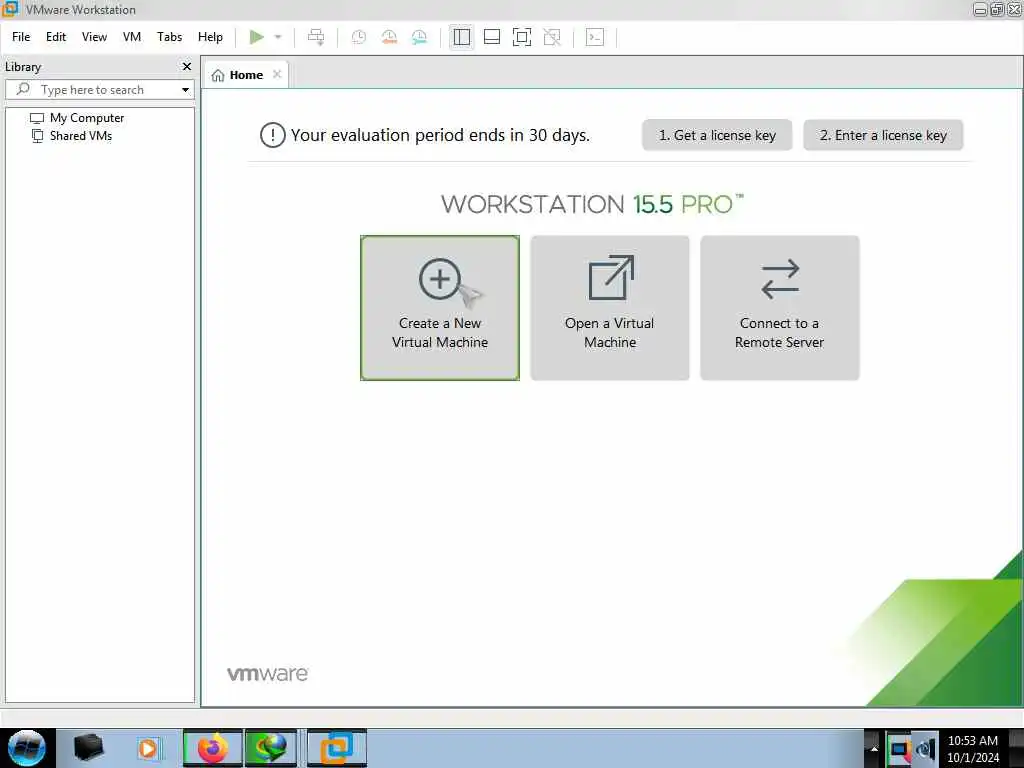Click Create a New Virtual Machine tile
1024x768 pixels.
[440, 308]
